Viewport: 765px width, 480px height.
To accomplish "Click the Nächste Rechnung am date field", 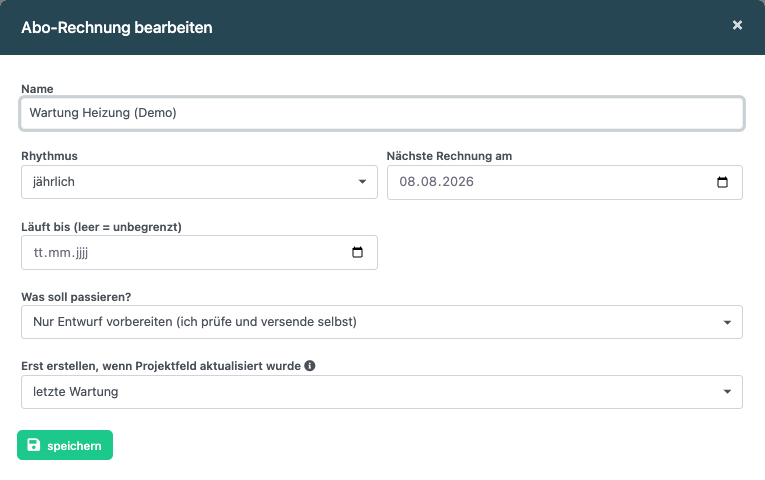I will (x=564, y=182).
